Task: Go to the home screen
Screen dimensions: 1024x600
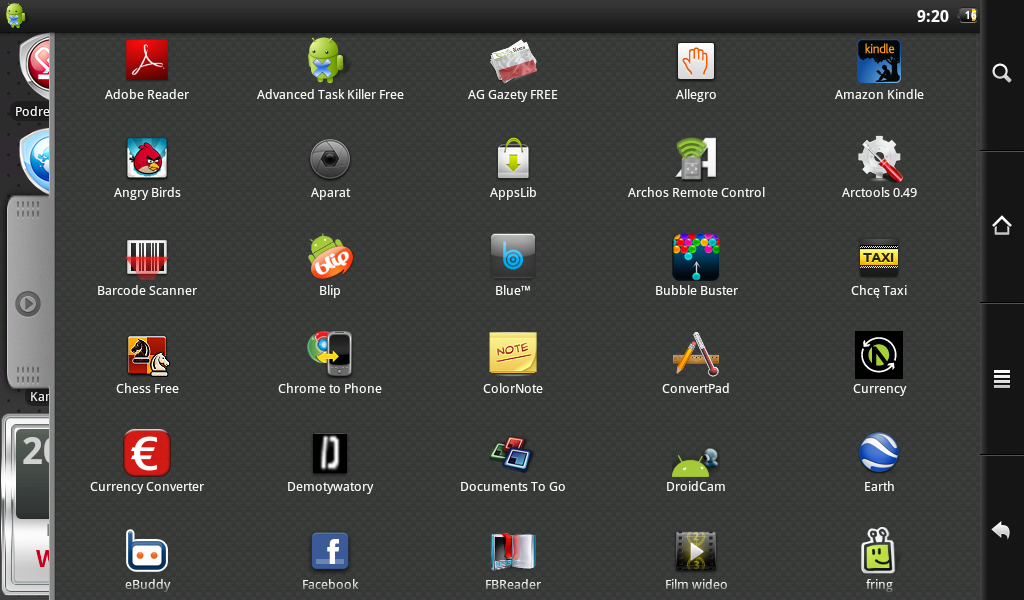Action: click(x=1002, y=225)
